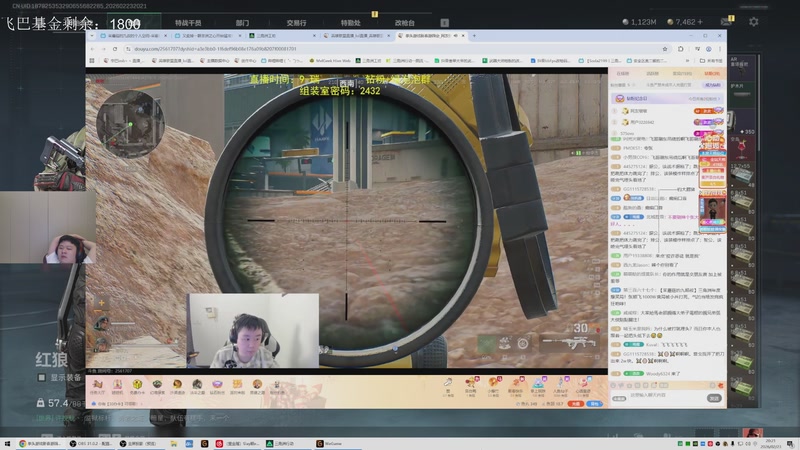Open the chat emoji icon above the input
This screenshot has height=450, width=800.
(x=614, y=385)
